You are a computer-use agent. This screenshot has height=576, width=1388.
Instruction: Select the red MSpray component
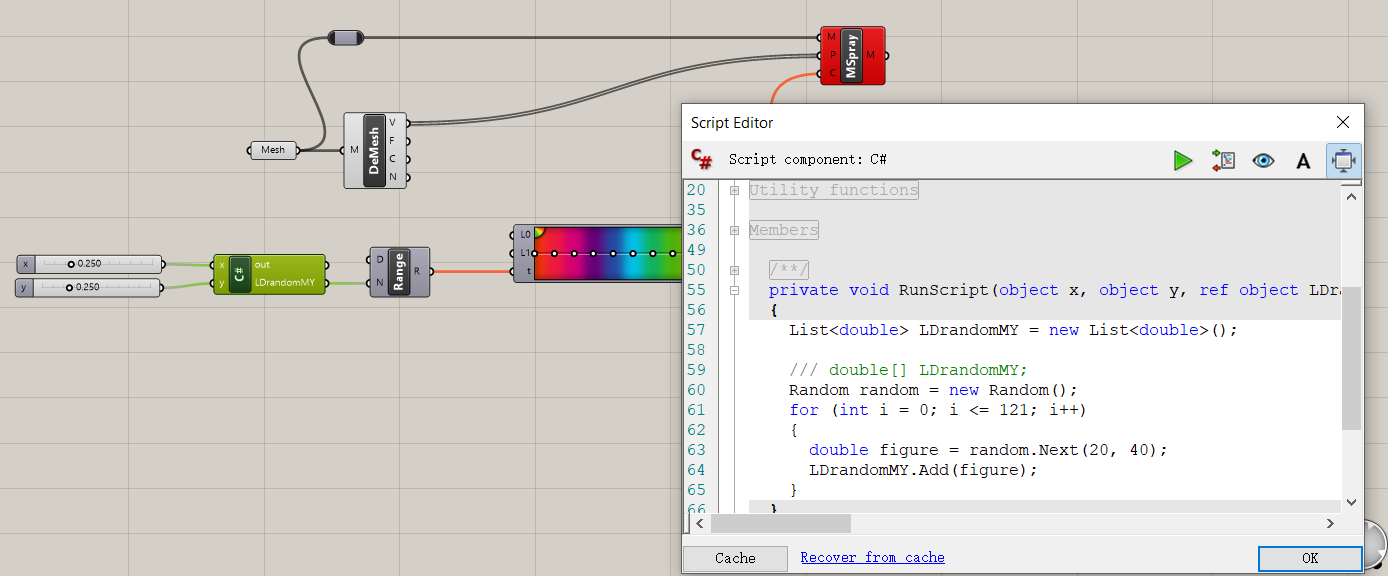click(851, 56)
